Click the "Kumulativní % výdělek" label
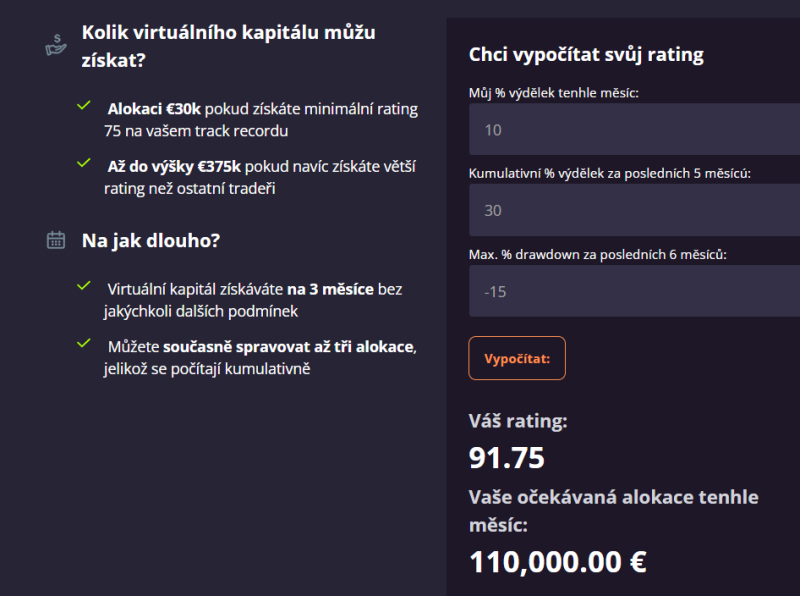 click(609, 173)
